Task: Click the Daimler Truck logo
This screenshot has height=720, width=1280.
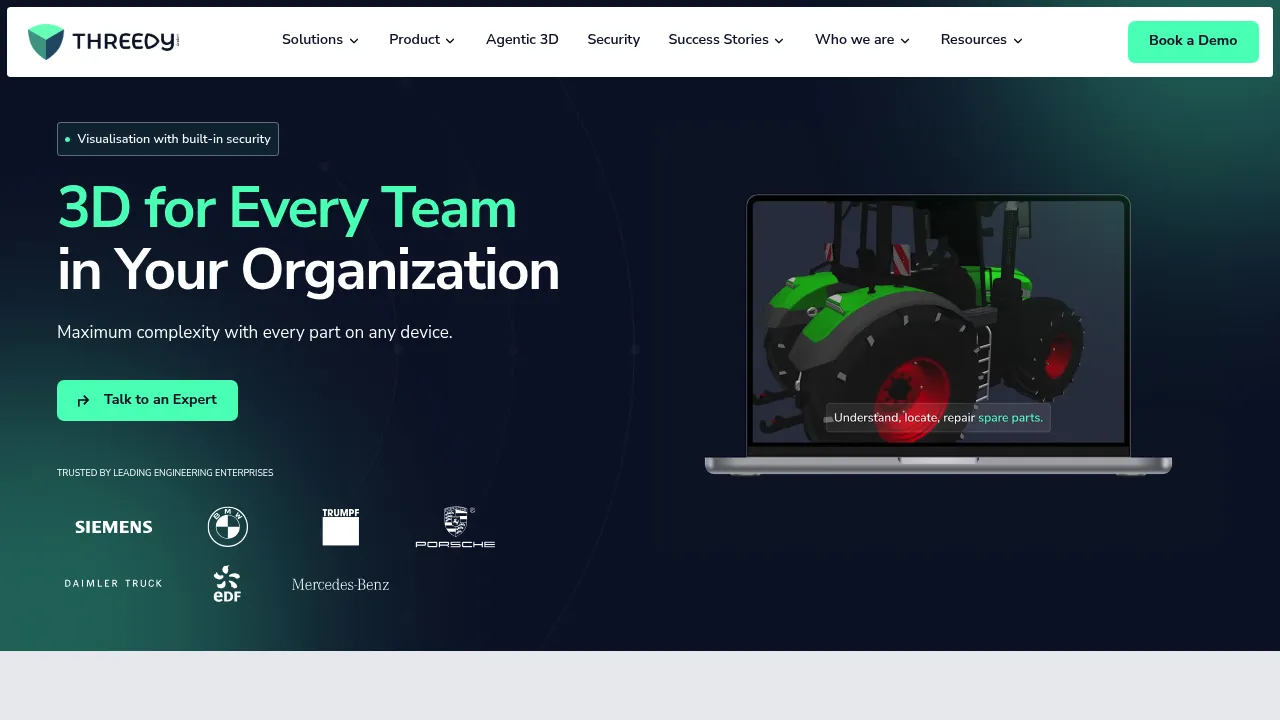Action: 113,583
